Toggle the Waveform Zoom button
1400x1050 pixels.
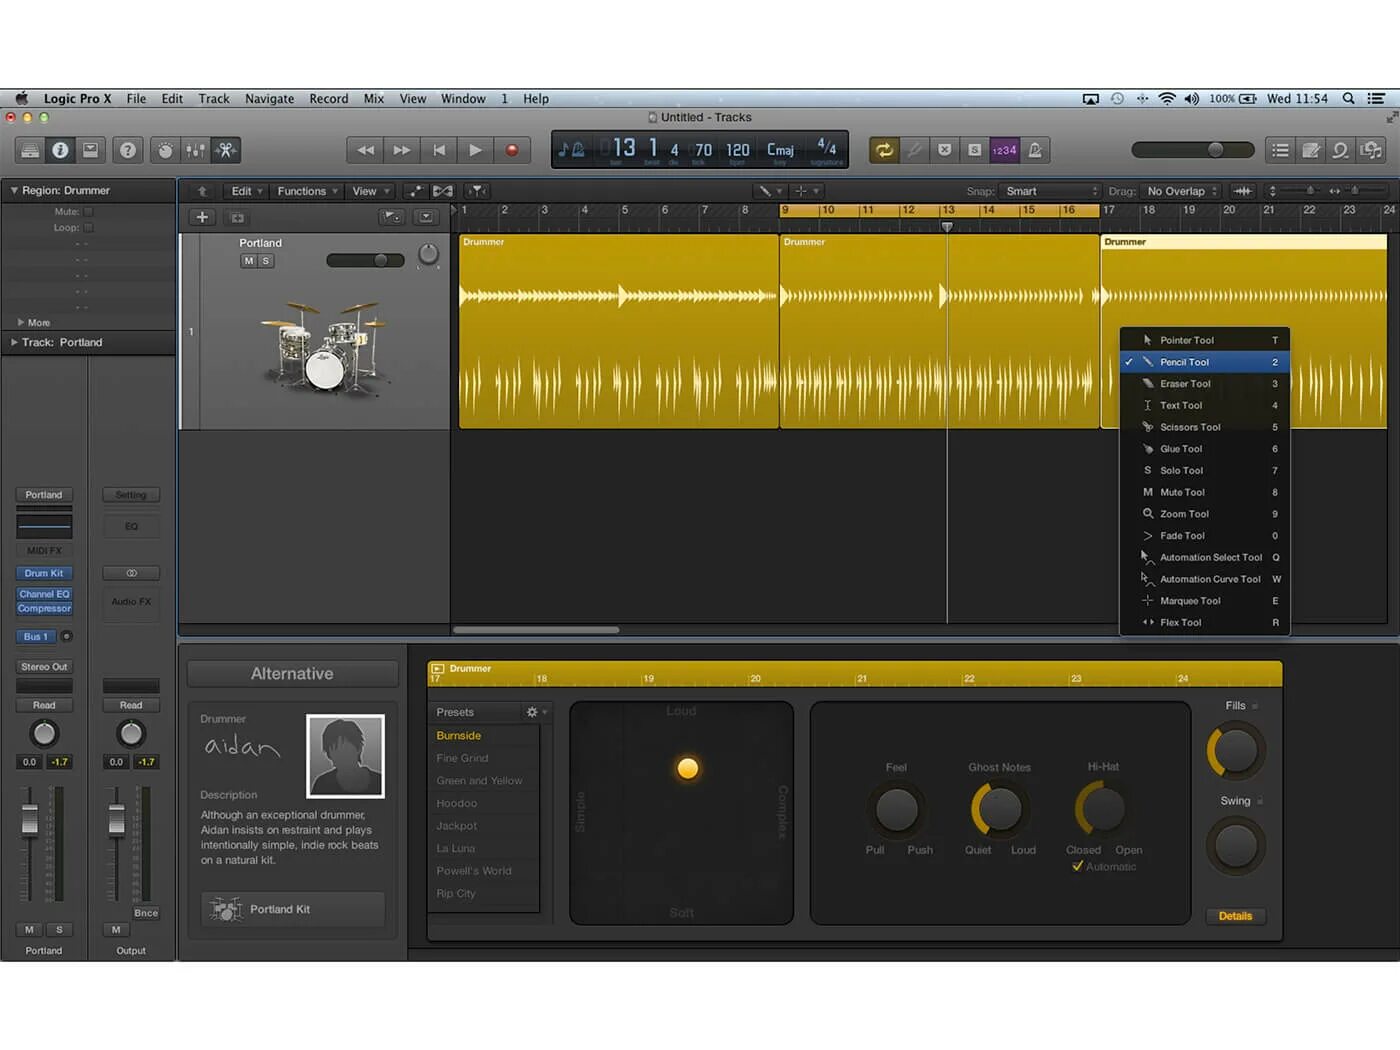pyautogui.click(x=1243, y=191)
